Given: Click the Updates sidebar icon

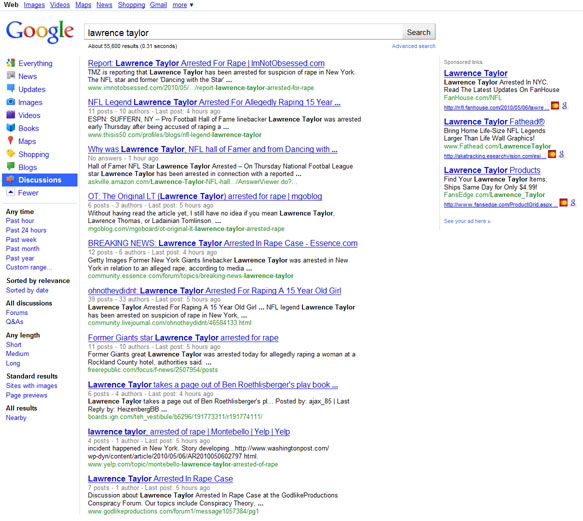Looking at the screenshot, I should point(11,89).
